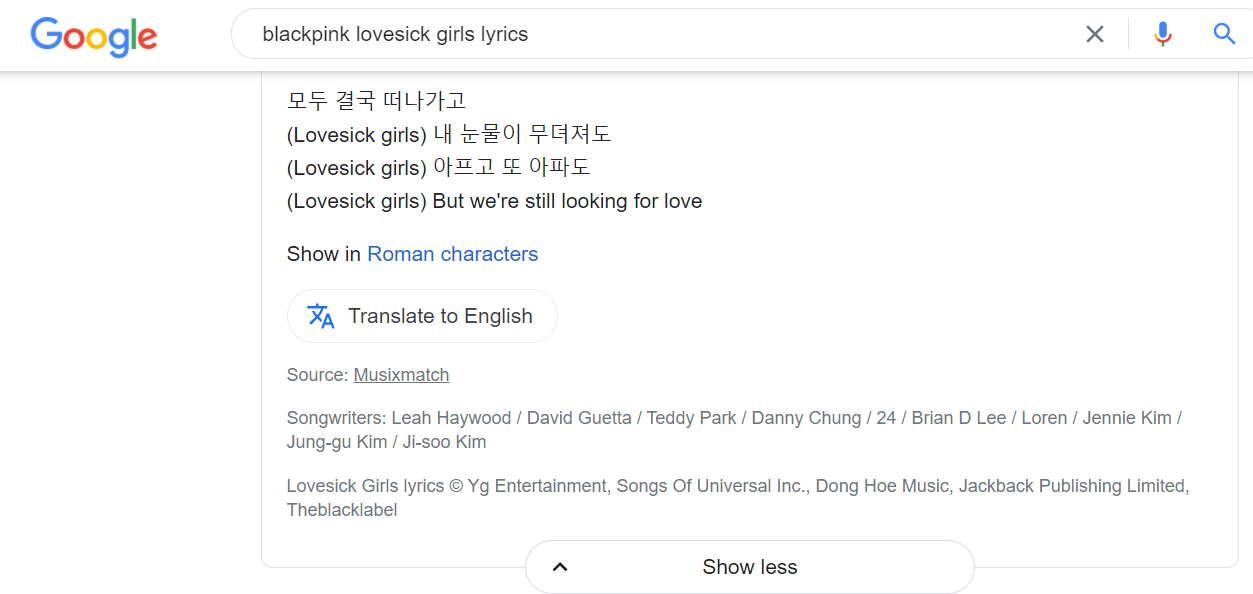Click the translate icon beside Translate to English
The width and height of the screenshot is (1253, 594).
point(321,316)
